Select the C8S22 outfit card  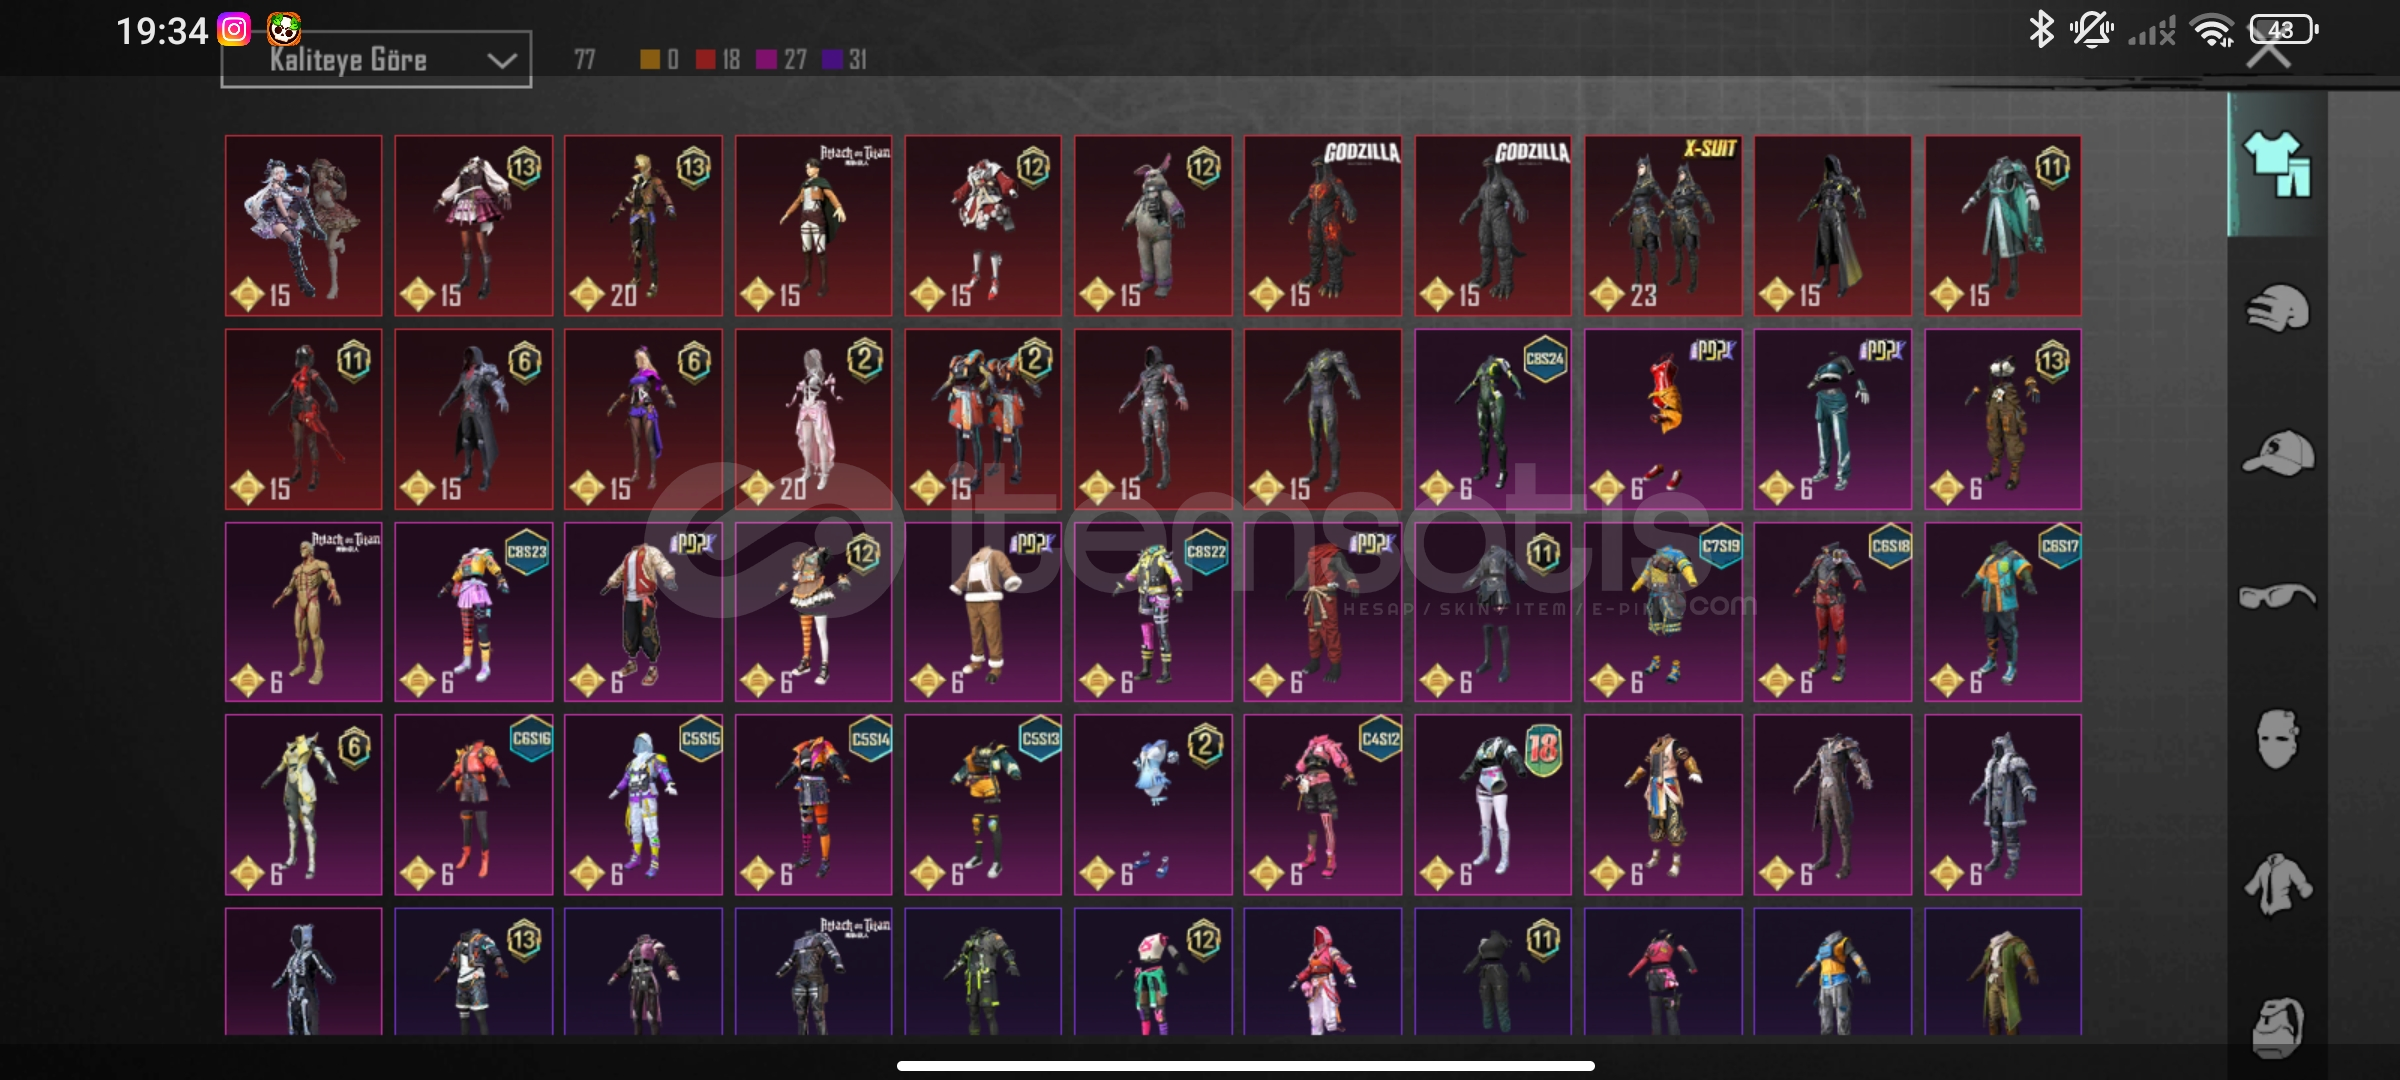click(x=1153, y=612)
